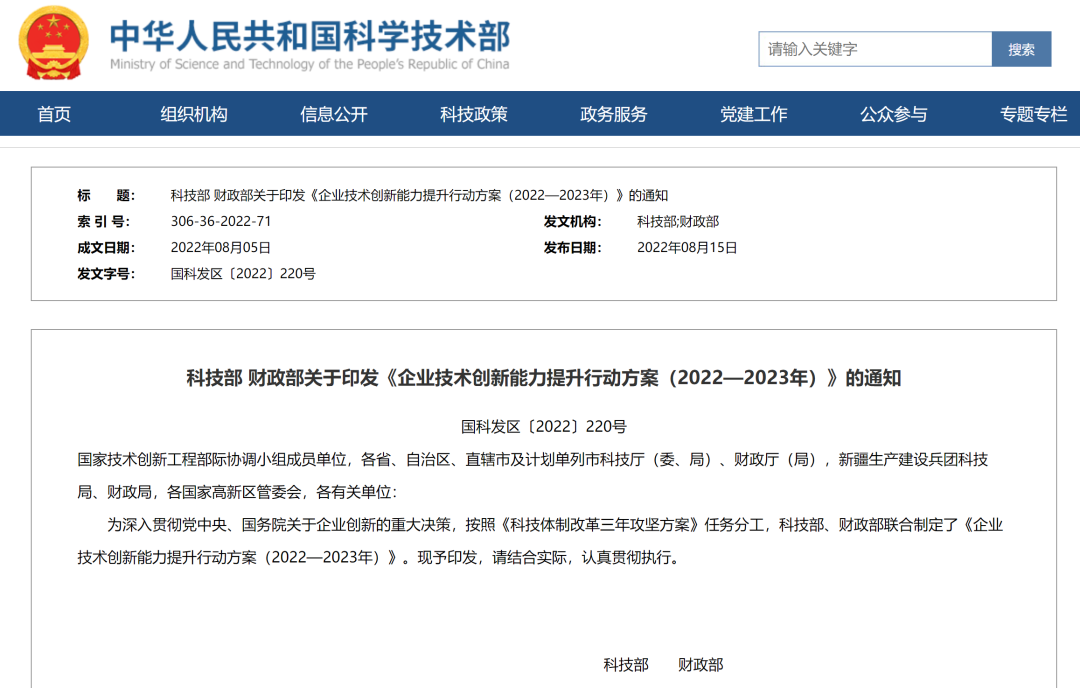Click the ministry name heading 中华人民共和国科学技术部
Screen dimensions: 1080x688
coord(310,37)
